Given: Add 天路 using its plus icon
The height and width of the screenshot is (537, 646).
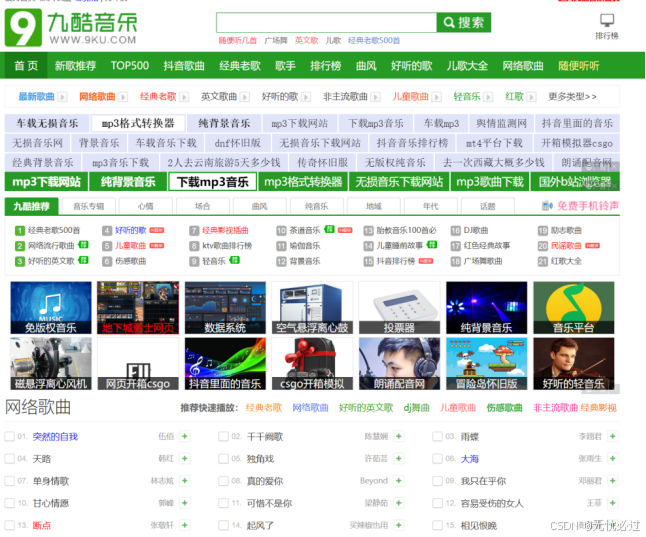Looking at the screenshot, I should [185, 458].
